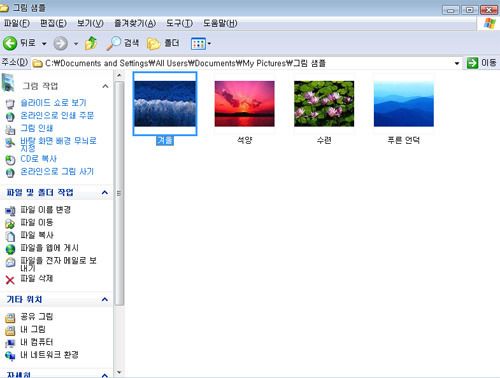This screenshot has height=378, width=500.
Task: Open the 내 컴퓨터 location
Action: 37,342
